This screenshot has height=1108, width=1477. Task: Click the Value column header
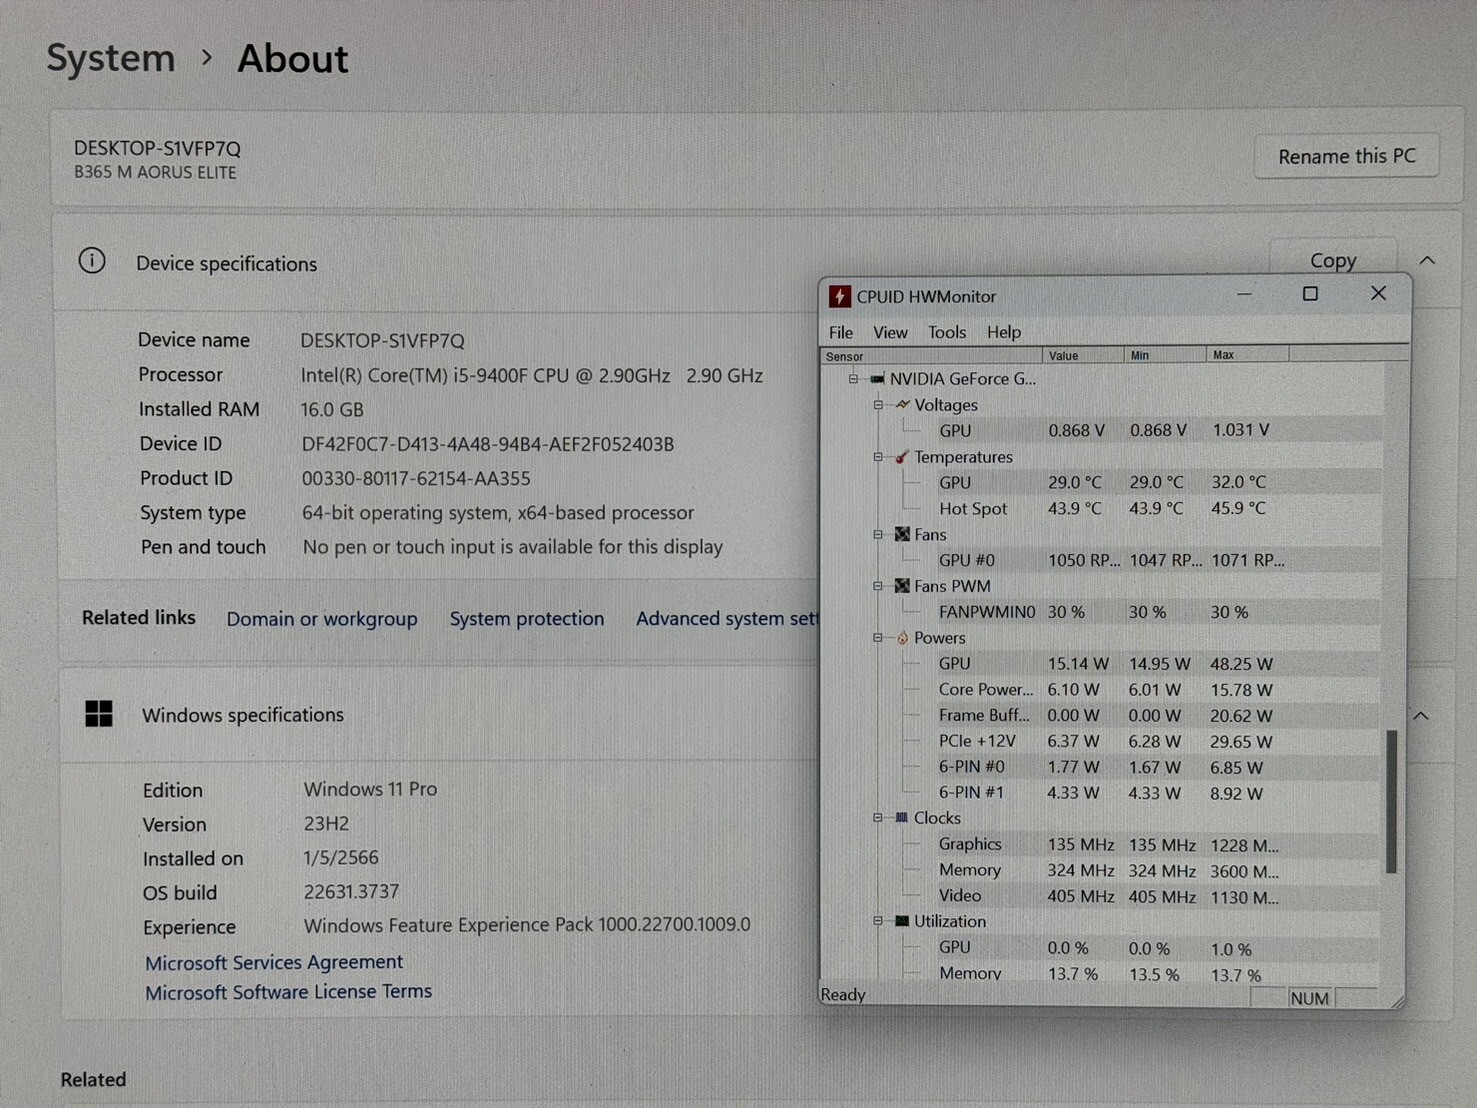(1084, 356)
